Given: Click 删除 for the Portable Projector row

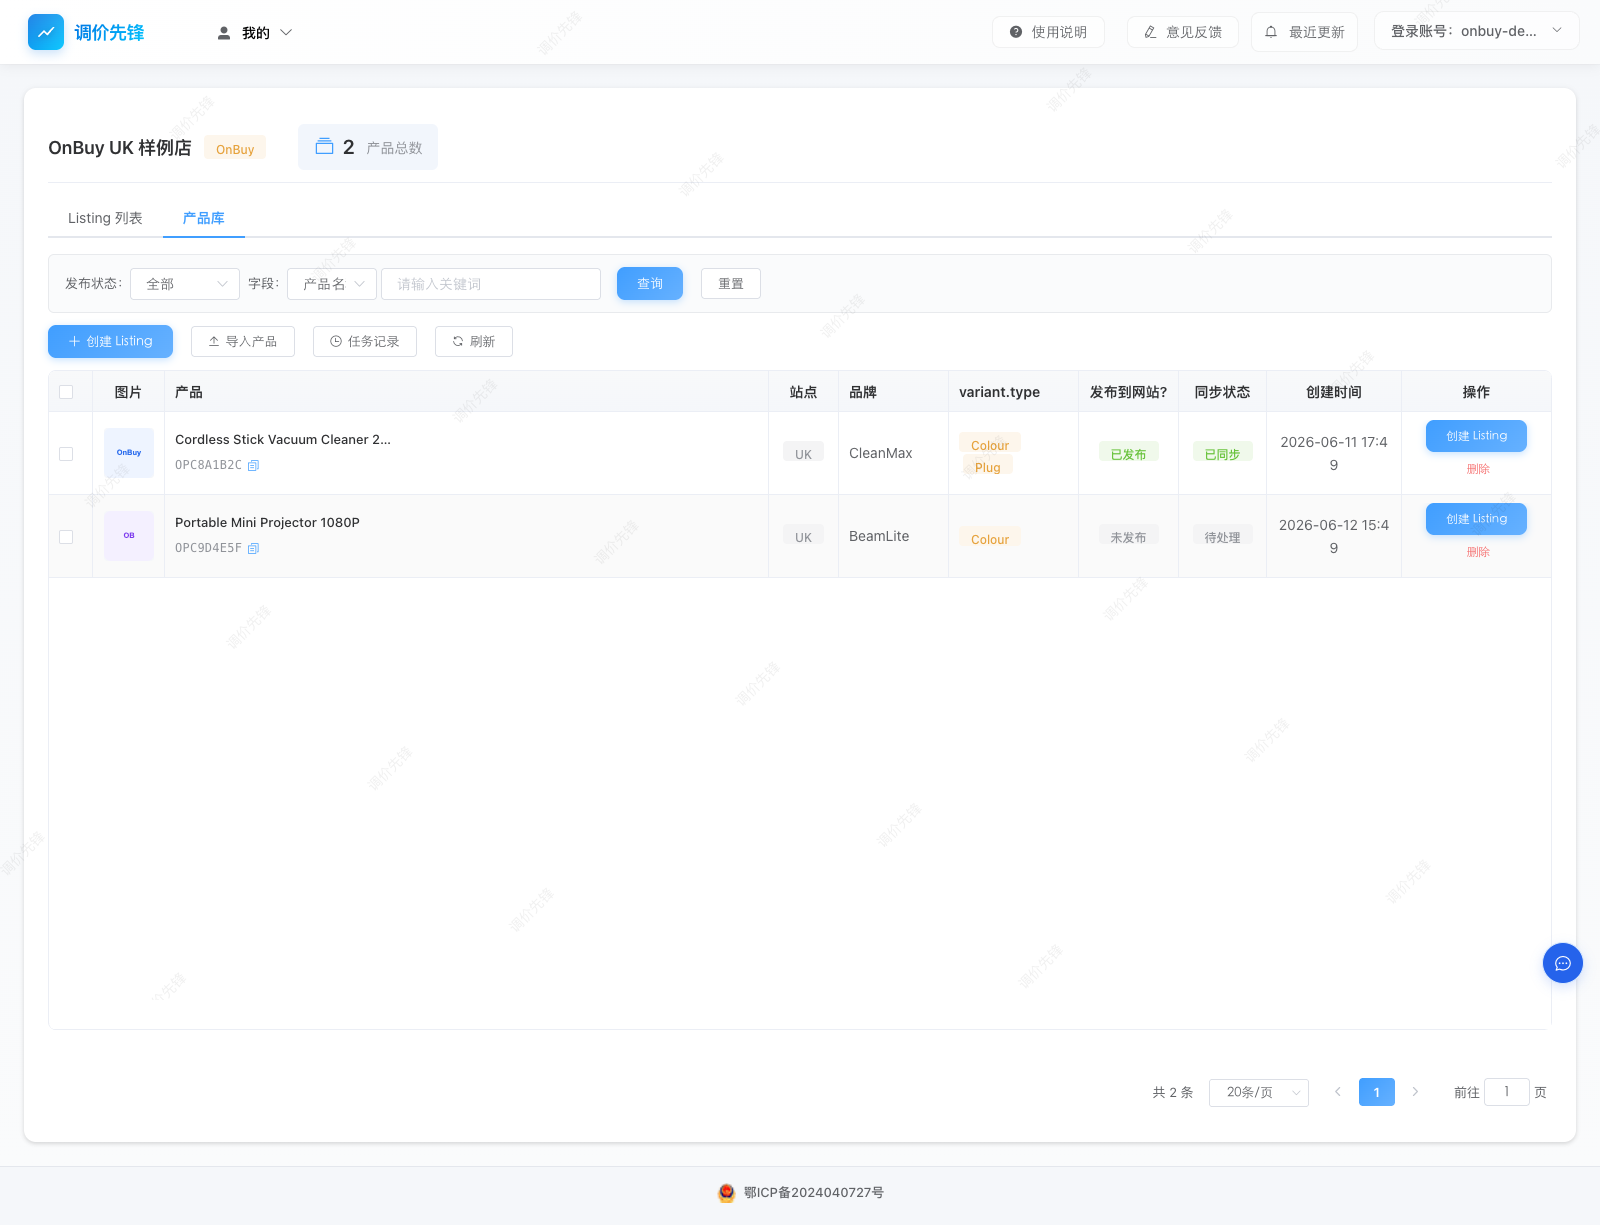Looking at the screenshot, I should point(1478,552).
